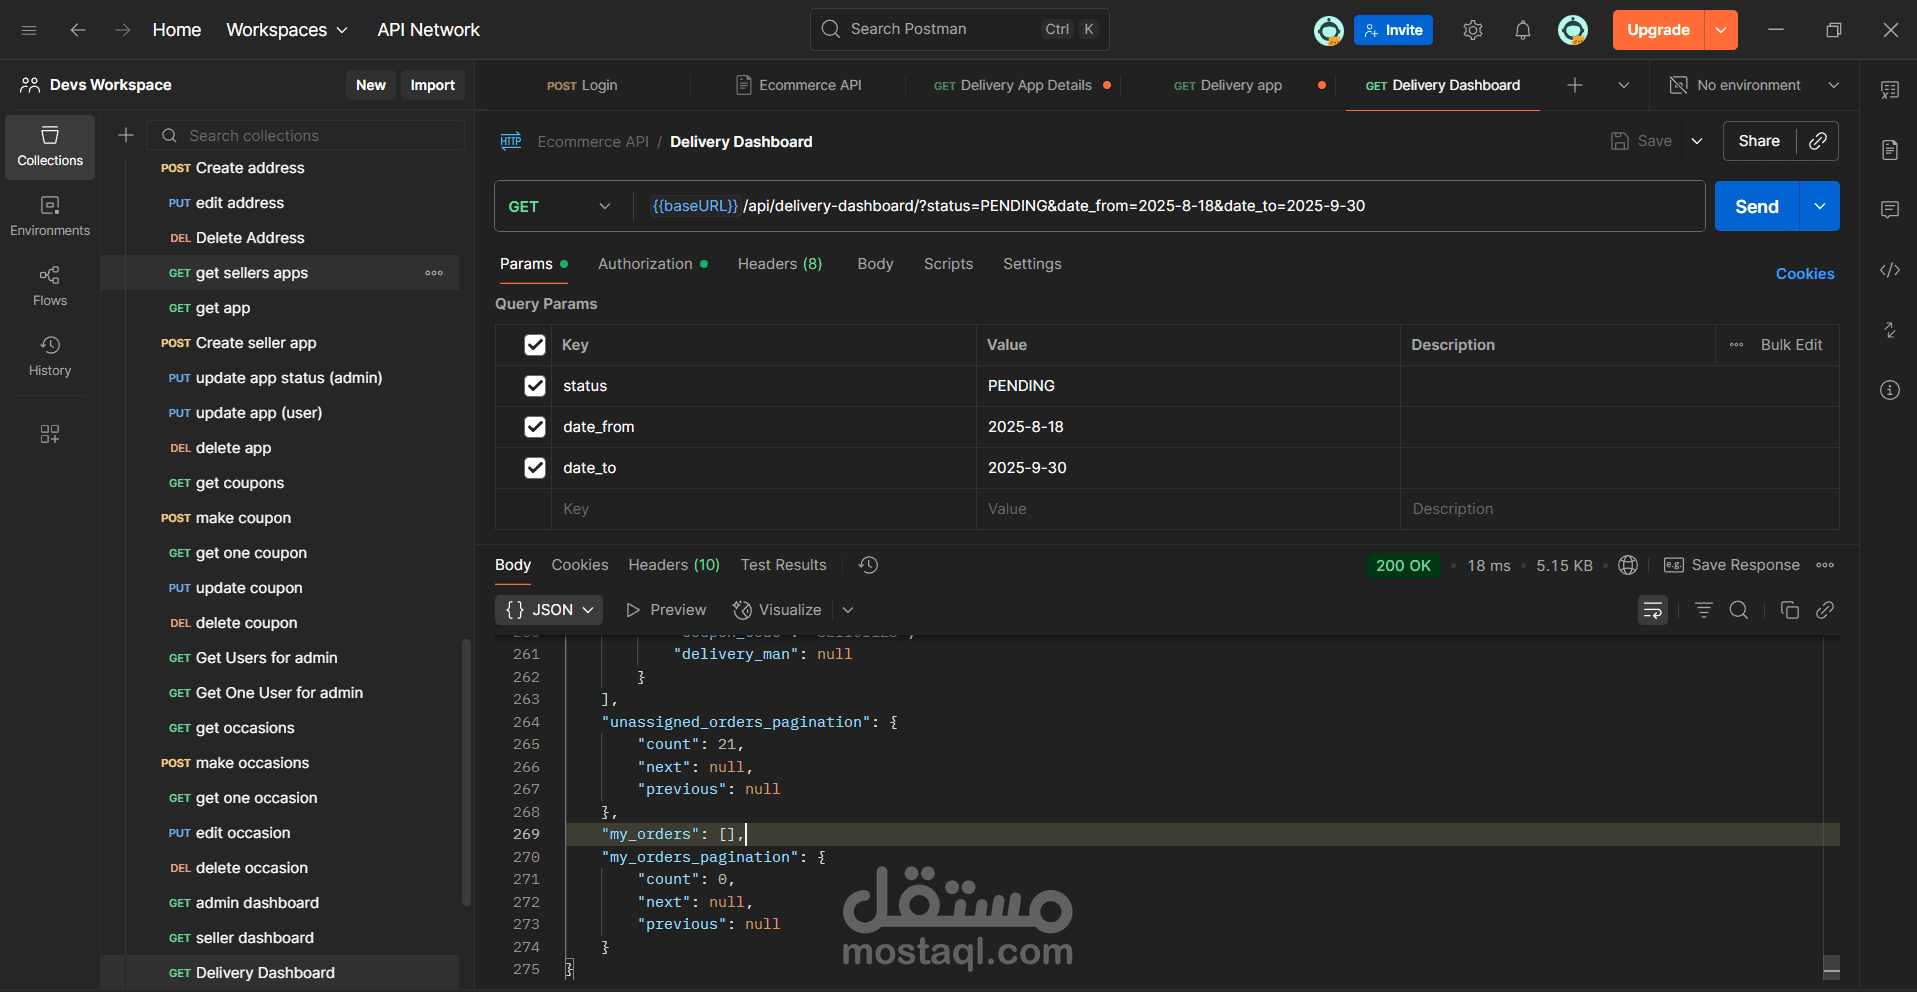This screenshot has width=1917, height=992.
Task: Focus the Search Postman field
Action: [959, 29]
